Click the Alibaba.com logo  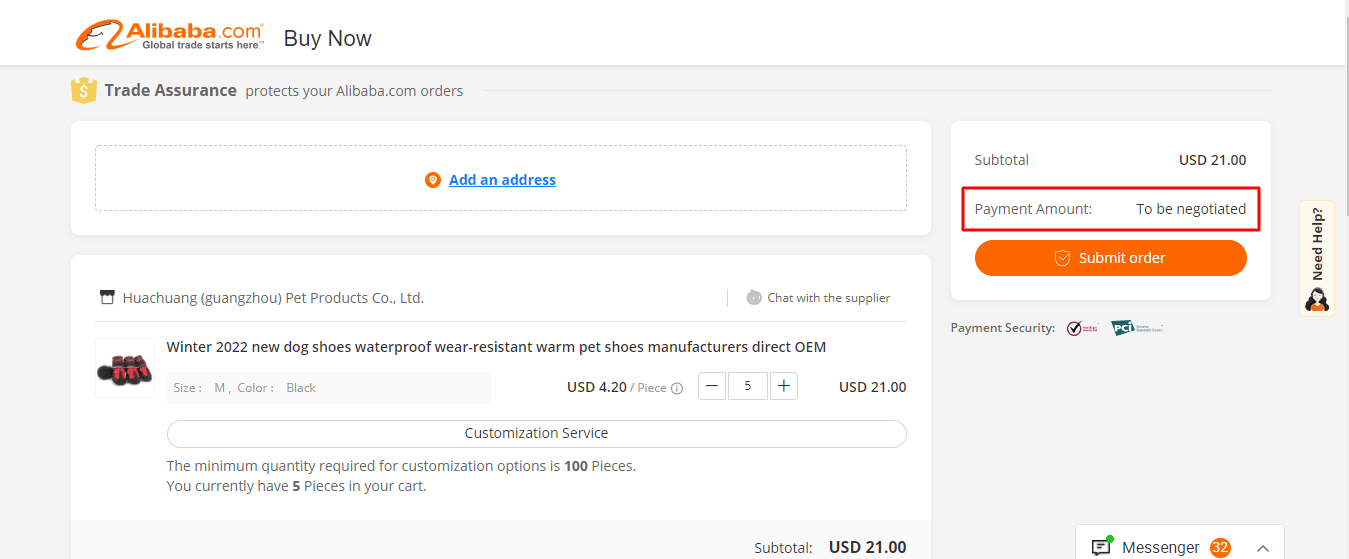click(x=169, y=35)
